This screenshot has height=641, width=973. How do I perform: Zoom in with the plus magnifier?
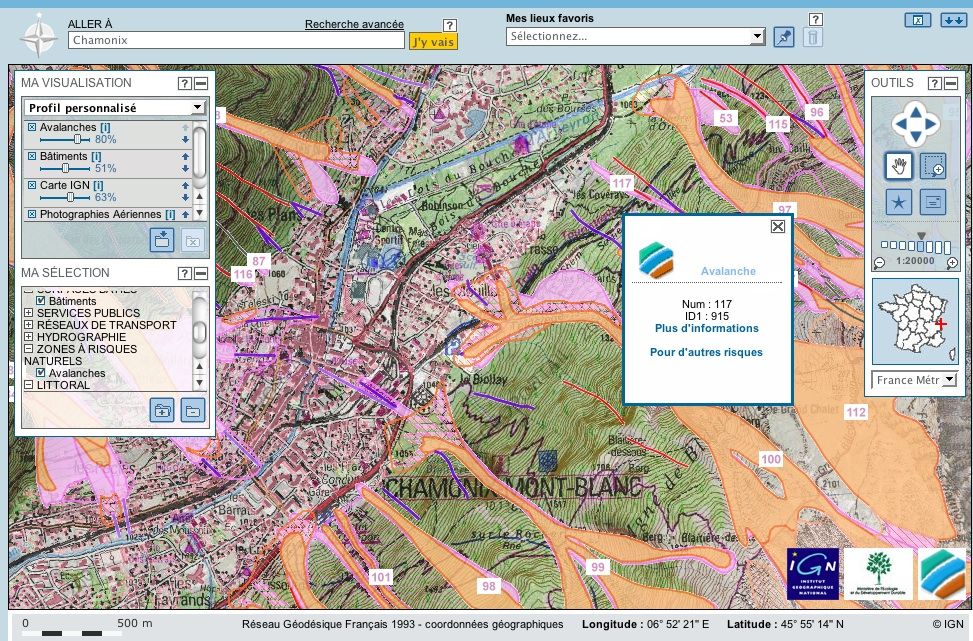[x=952, y=263]
